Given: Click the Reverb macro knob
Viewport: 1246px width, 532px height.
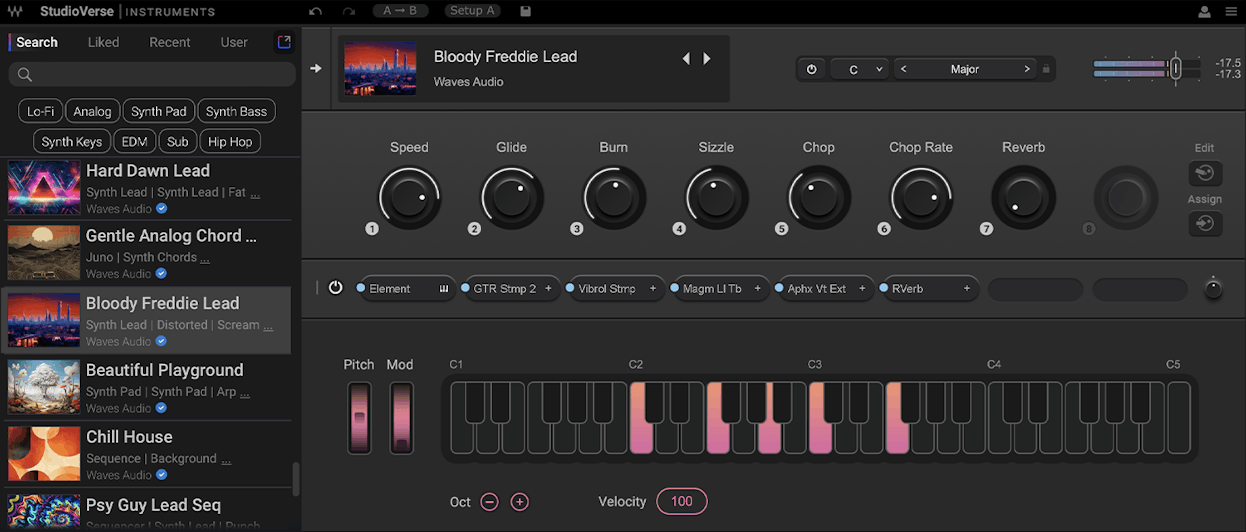Looking at the screenshot, I should click(1023, 196).
